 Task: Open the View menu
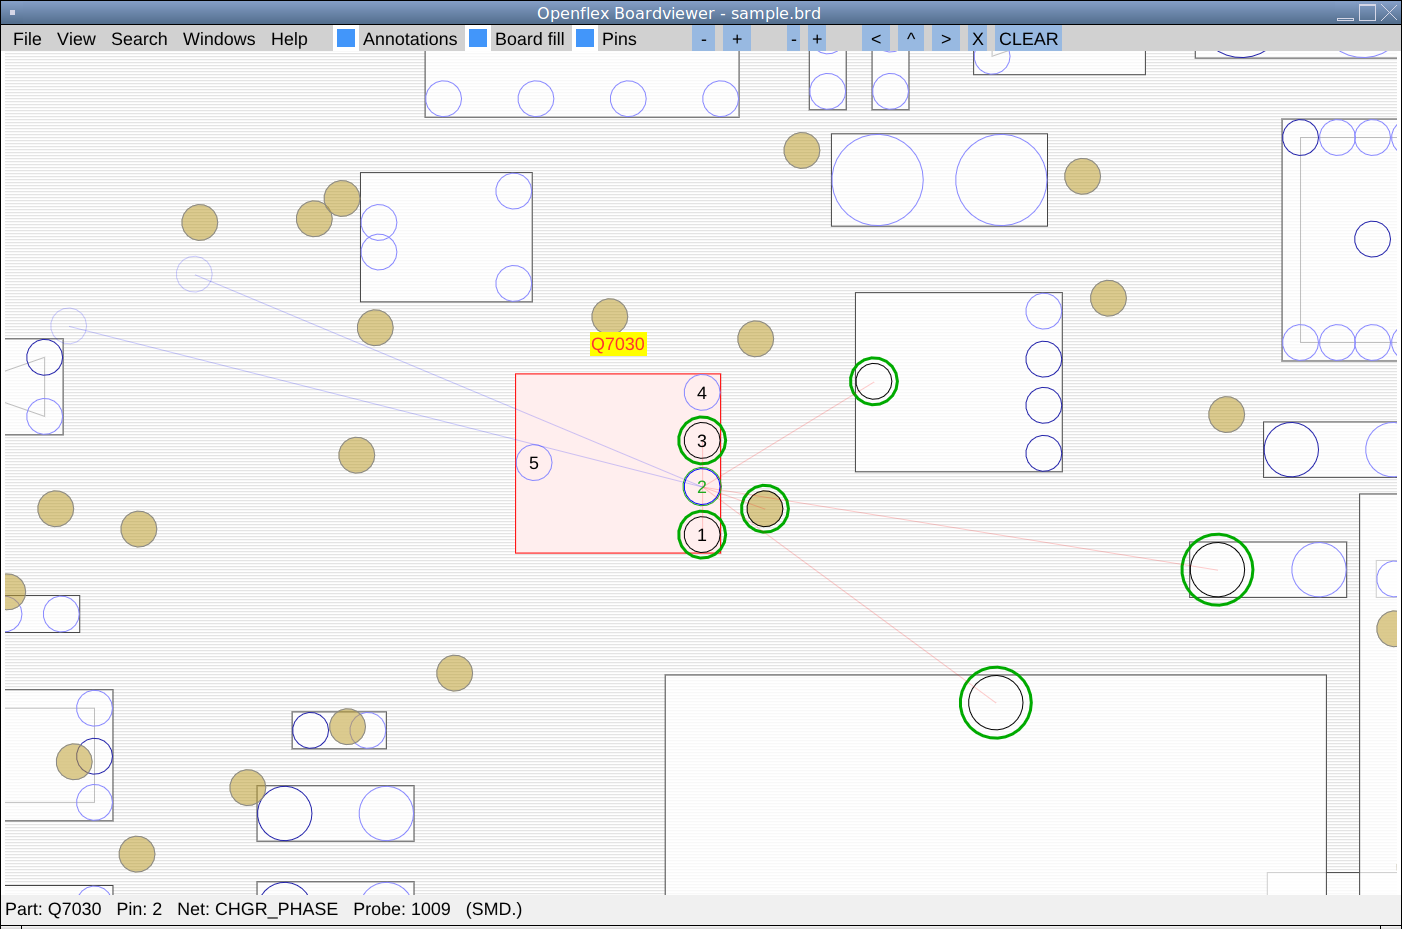pyautogui.click(x=76, y=39)
